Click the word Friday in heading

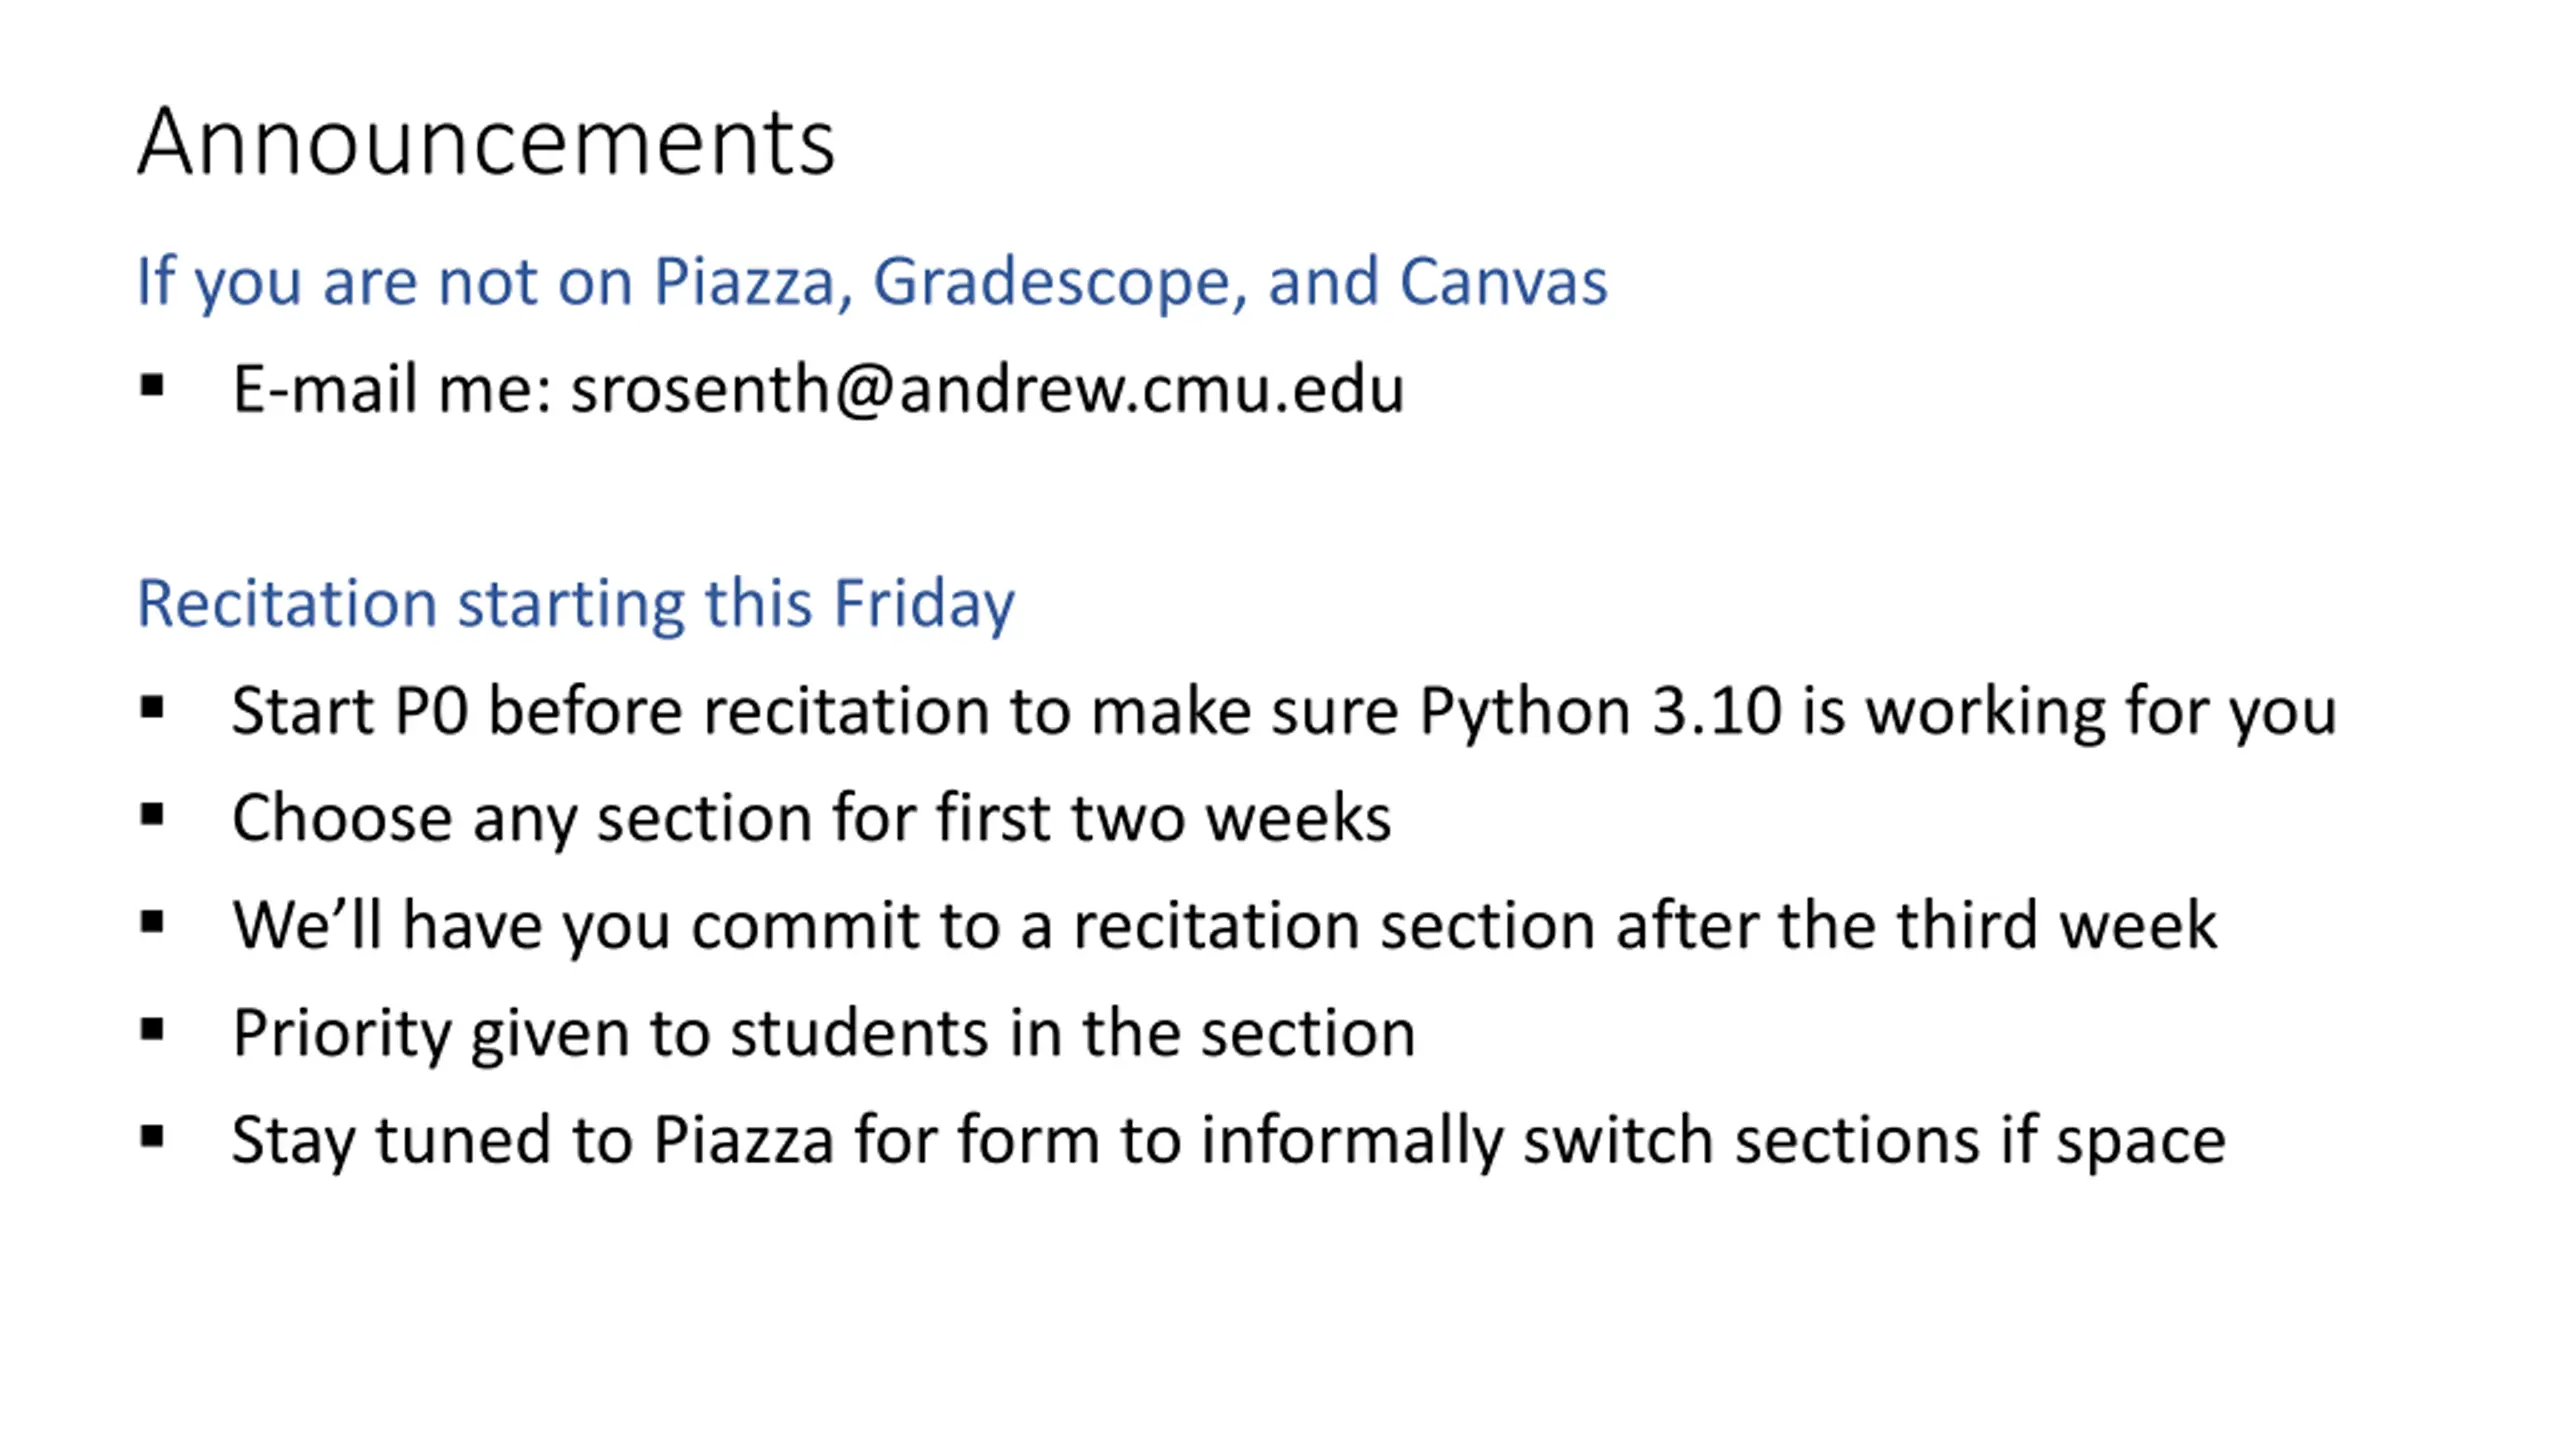click(x=924, y=604)
